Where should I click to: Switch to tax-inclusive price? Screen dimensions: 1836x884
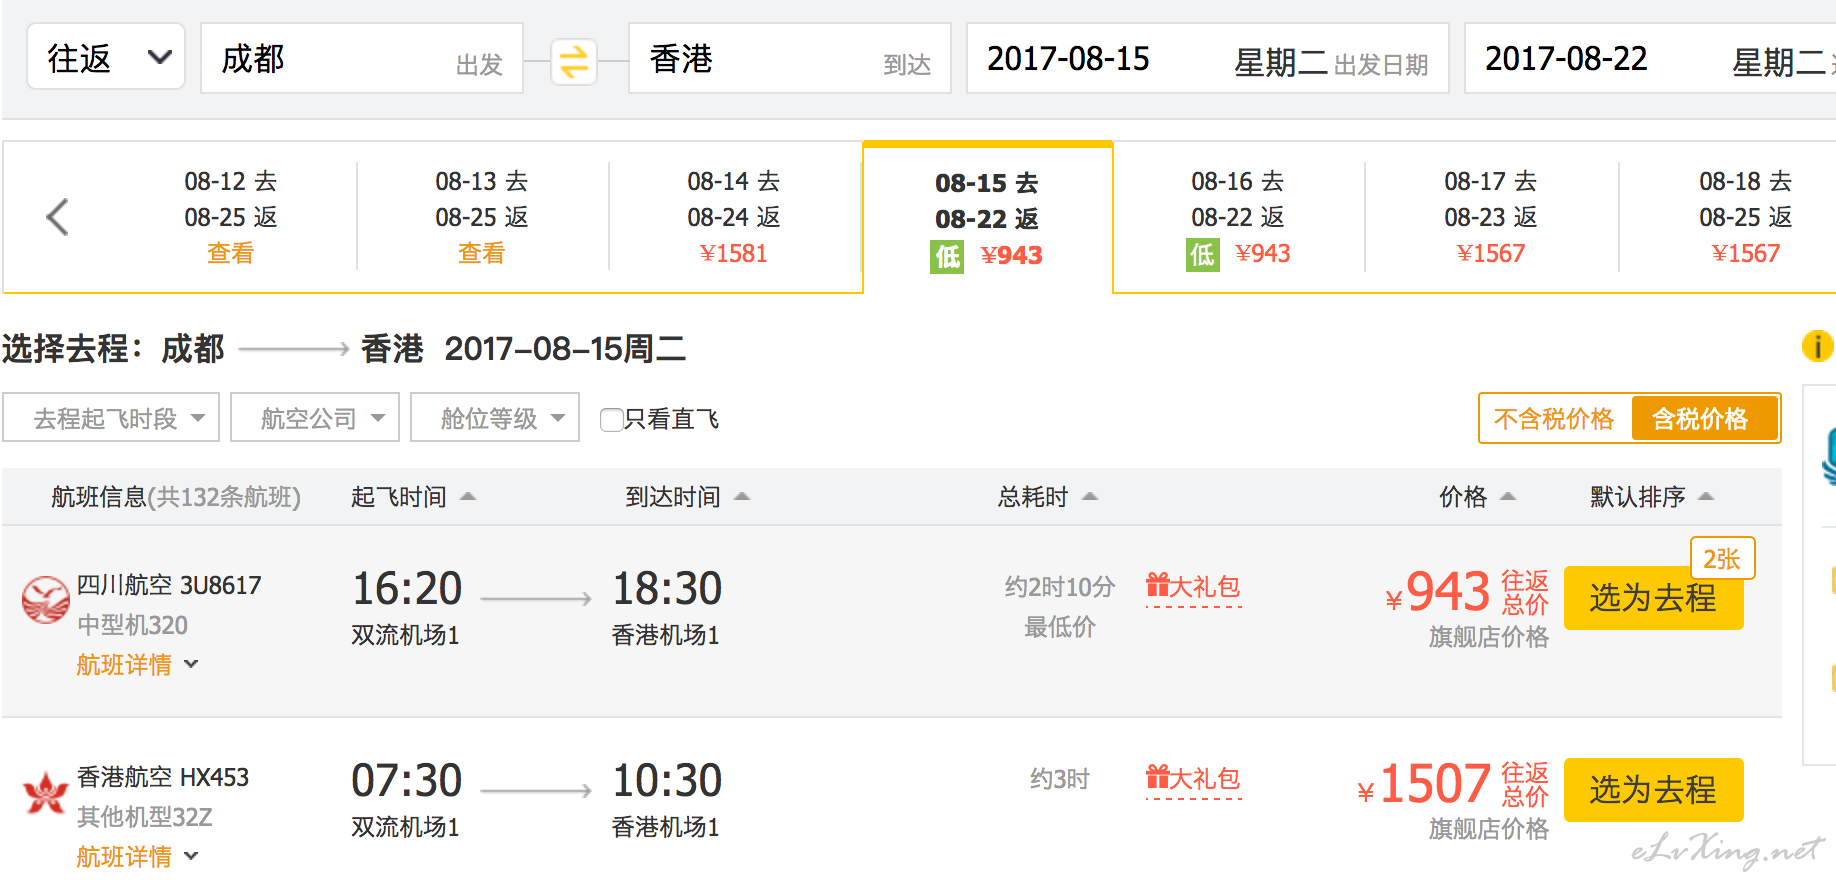[1704, 418]
